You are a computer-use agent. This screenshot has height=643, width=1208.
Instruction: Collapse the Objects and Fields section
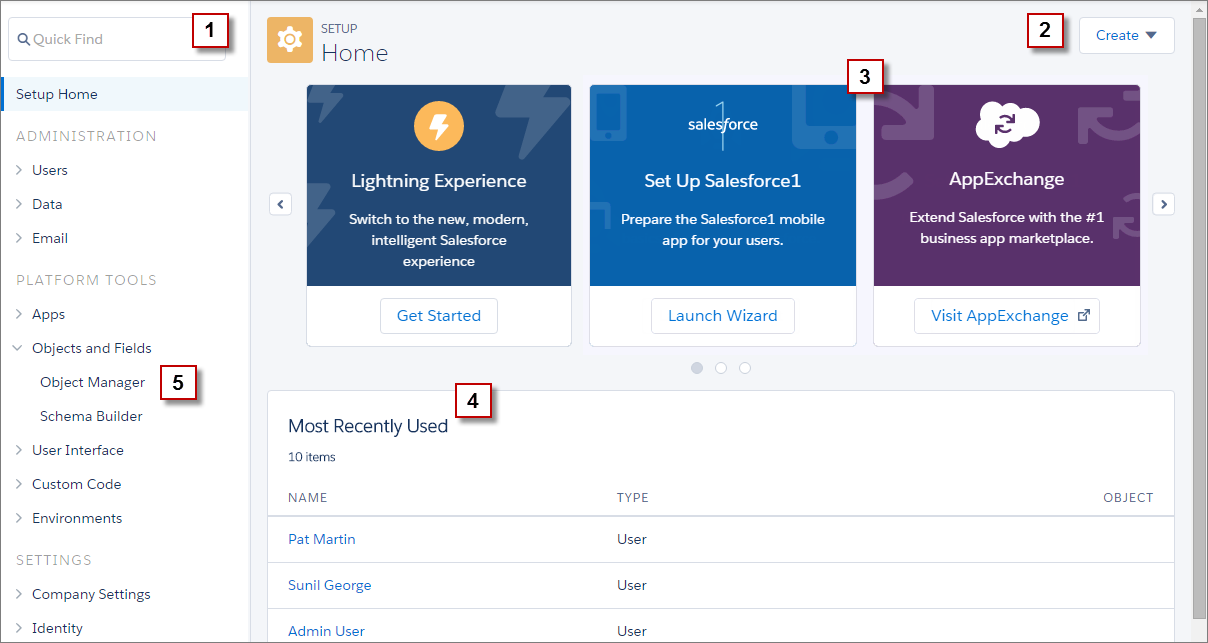(x=18, y=348)
